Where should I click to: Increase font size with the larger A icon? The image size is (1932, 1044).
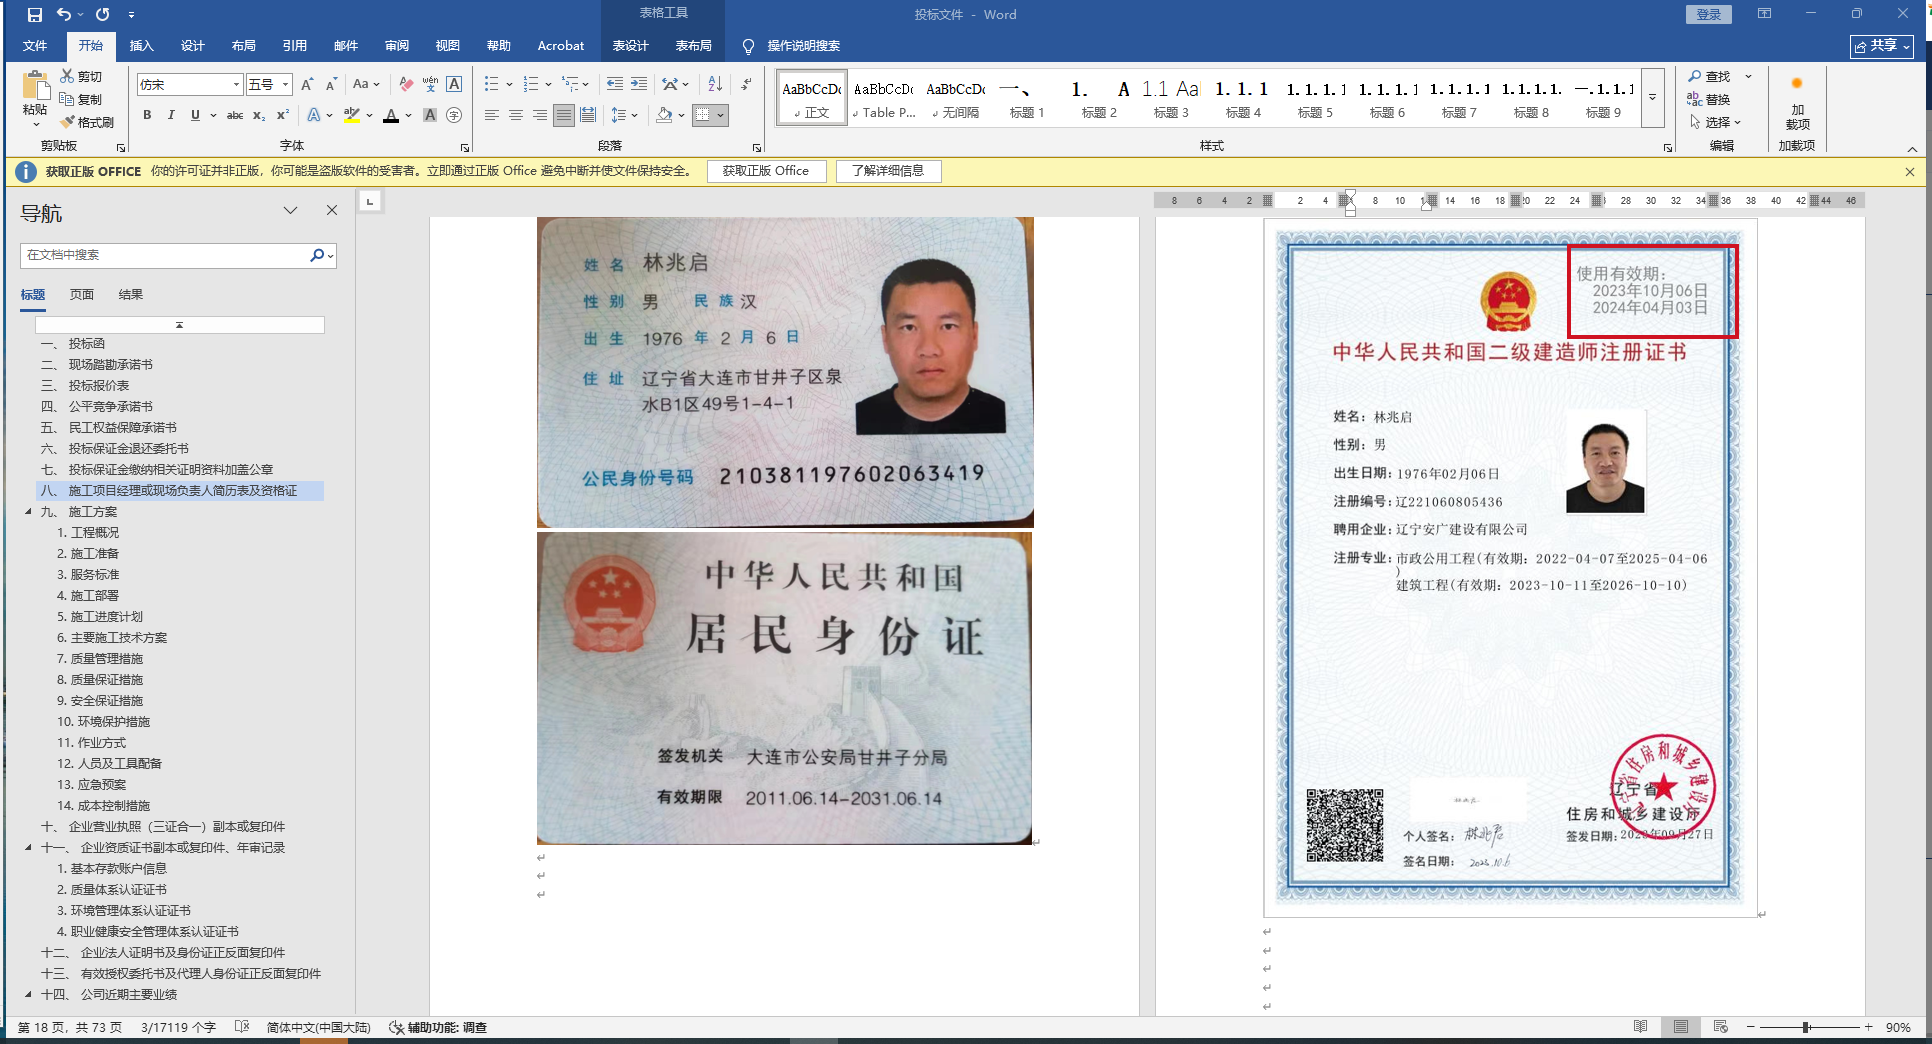coord(307,85)
